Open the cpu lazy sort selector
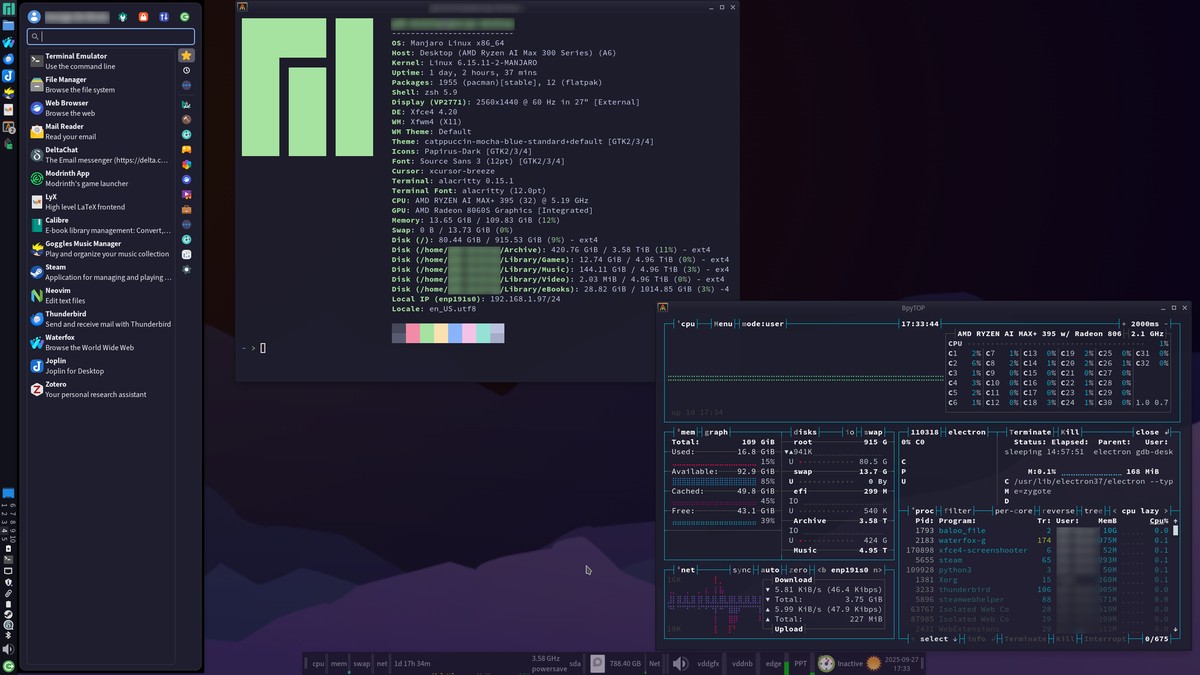 coord(1141,511)
